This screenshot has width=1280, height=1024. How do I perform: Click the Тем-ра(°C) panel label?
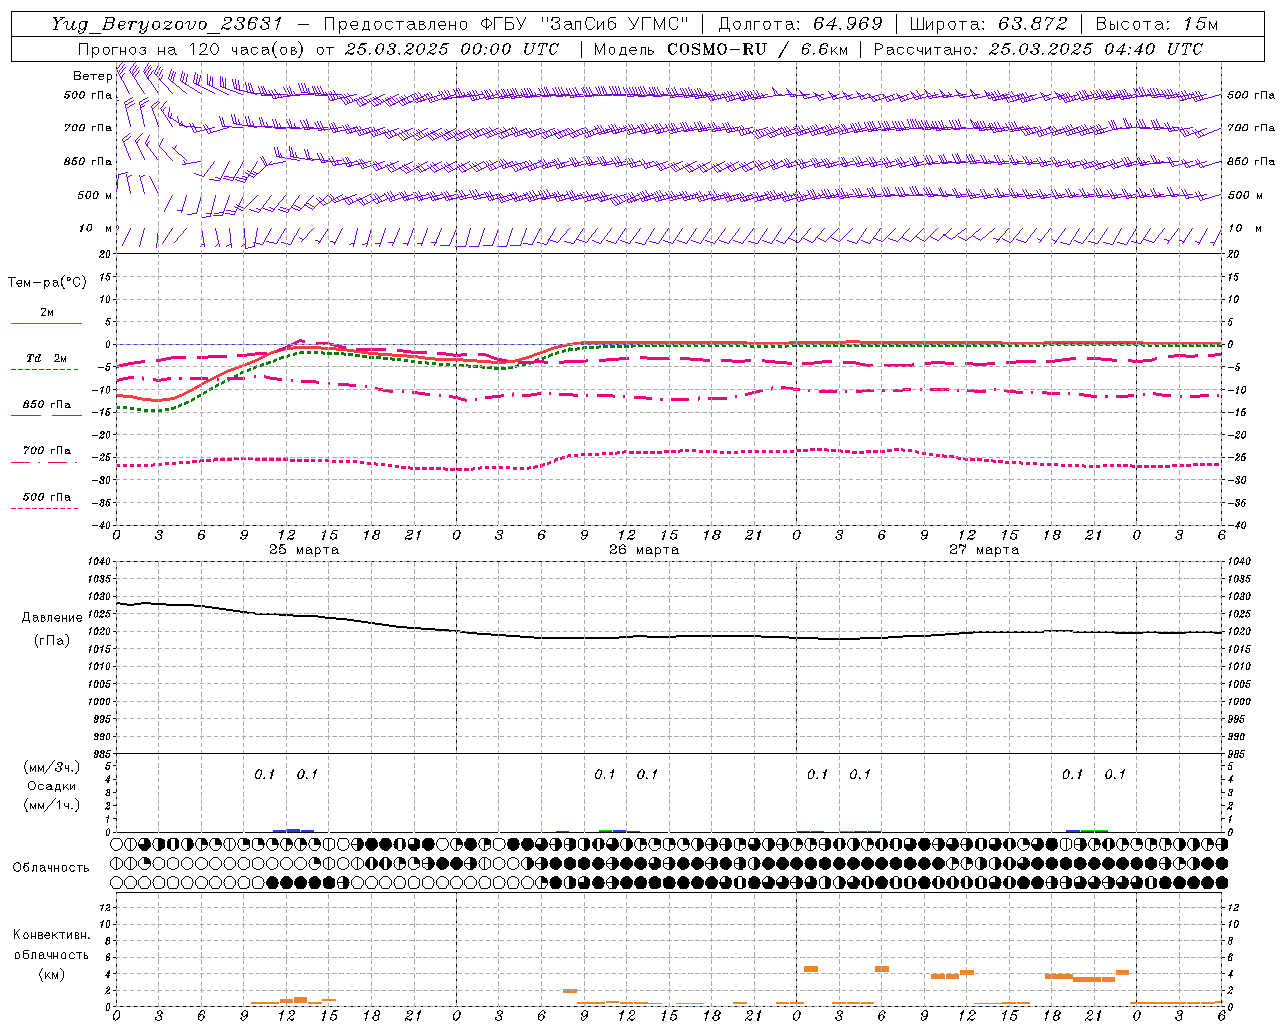click(x=47, y=283)
